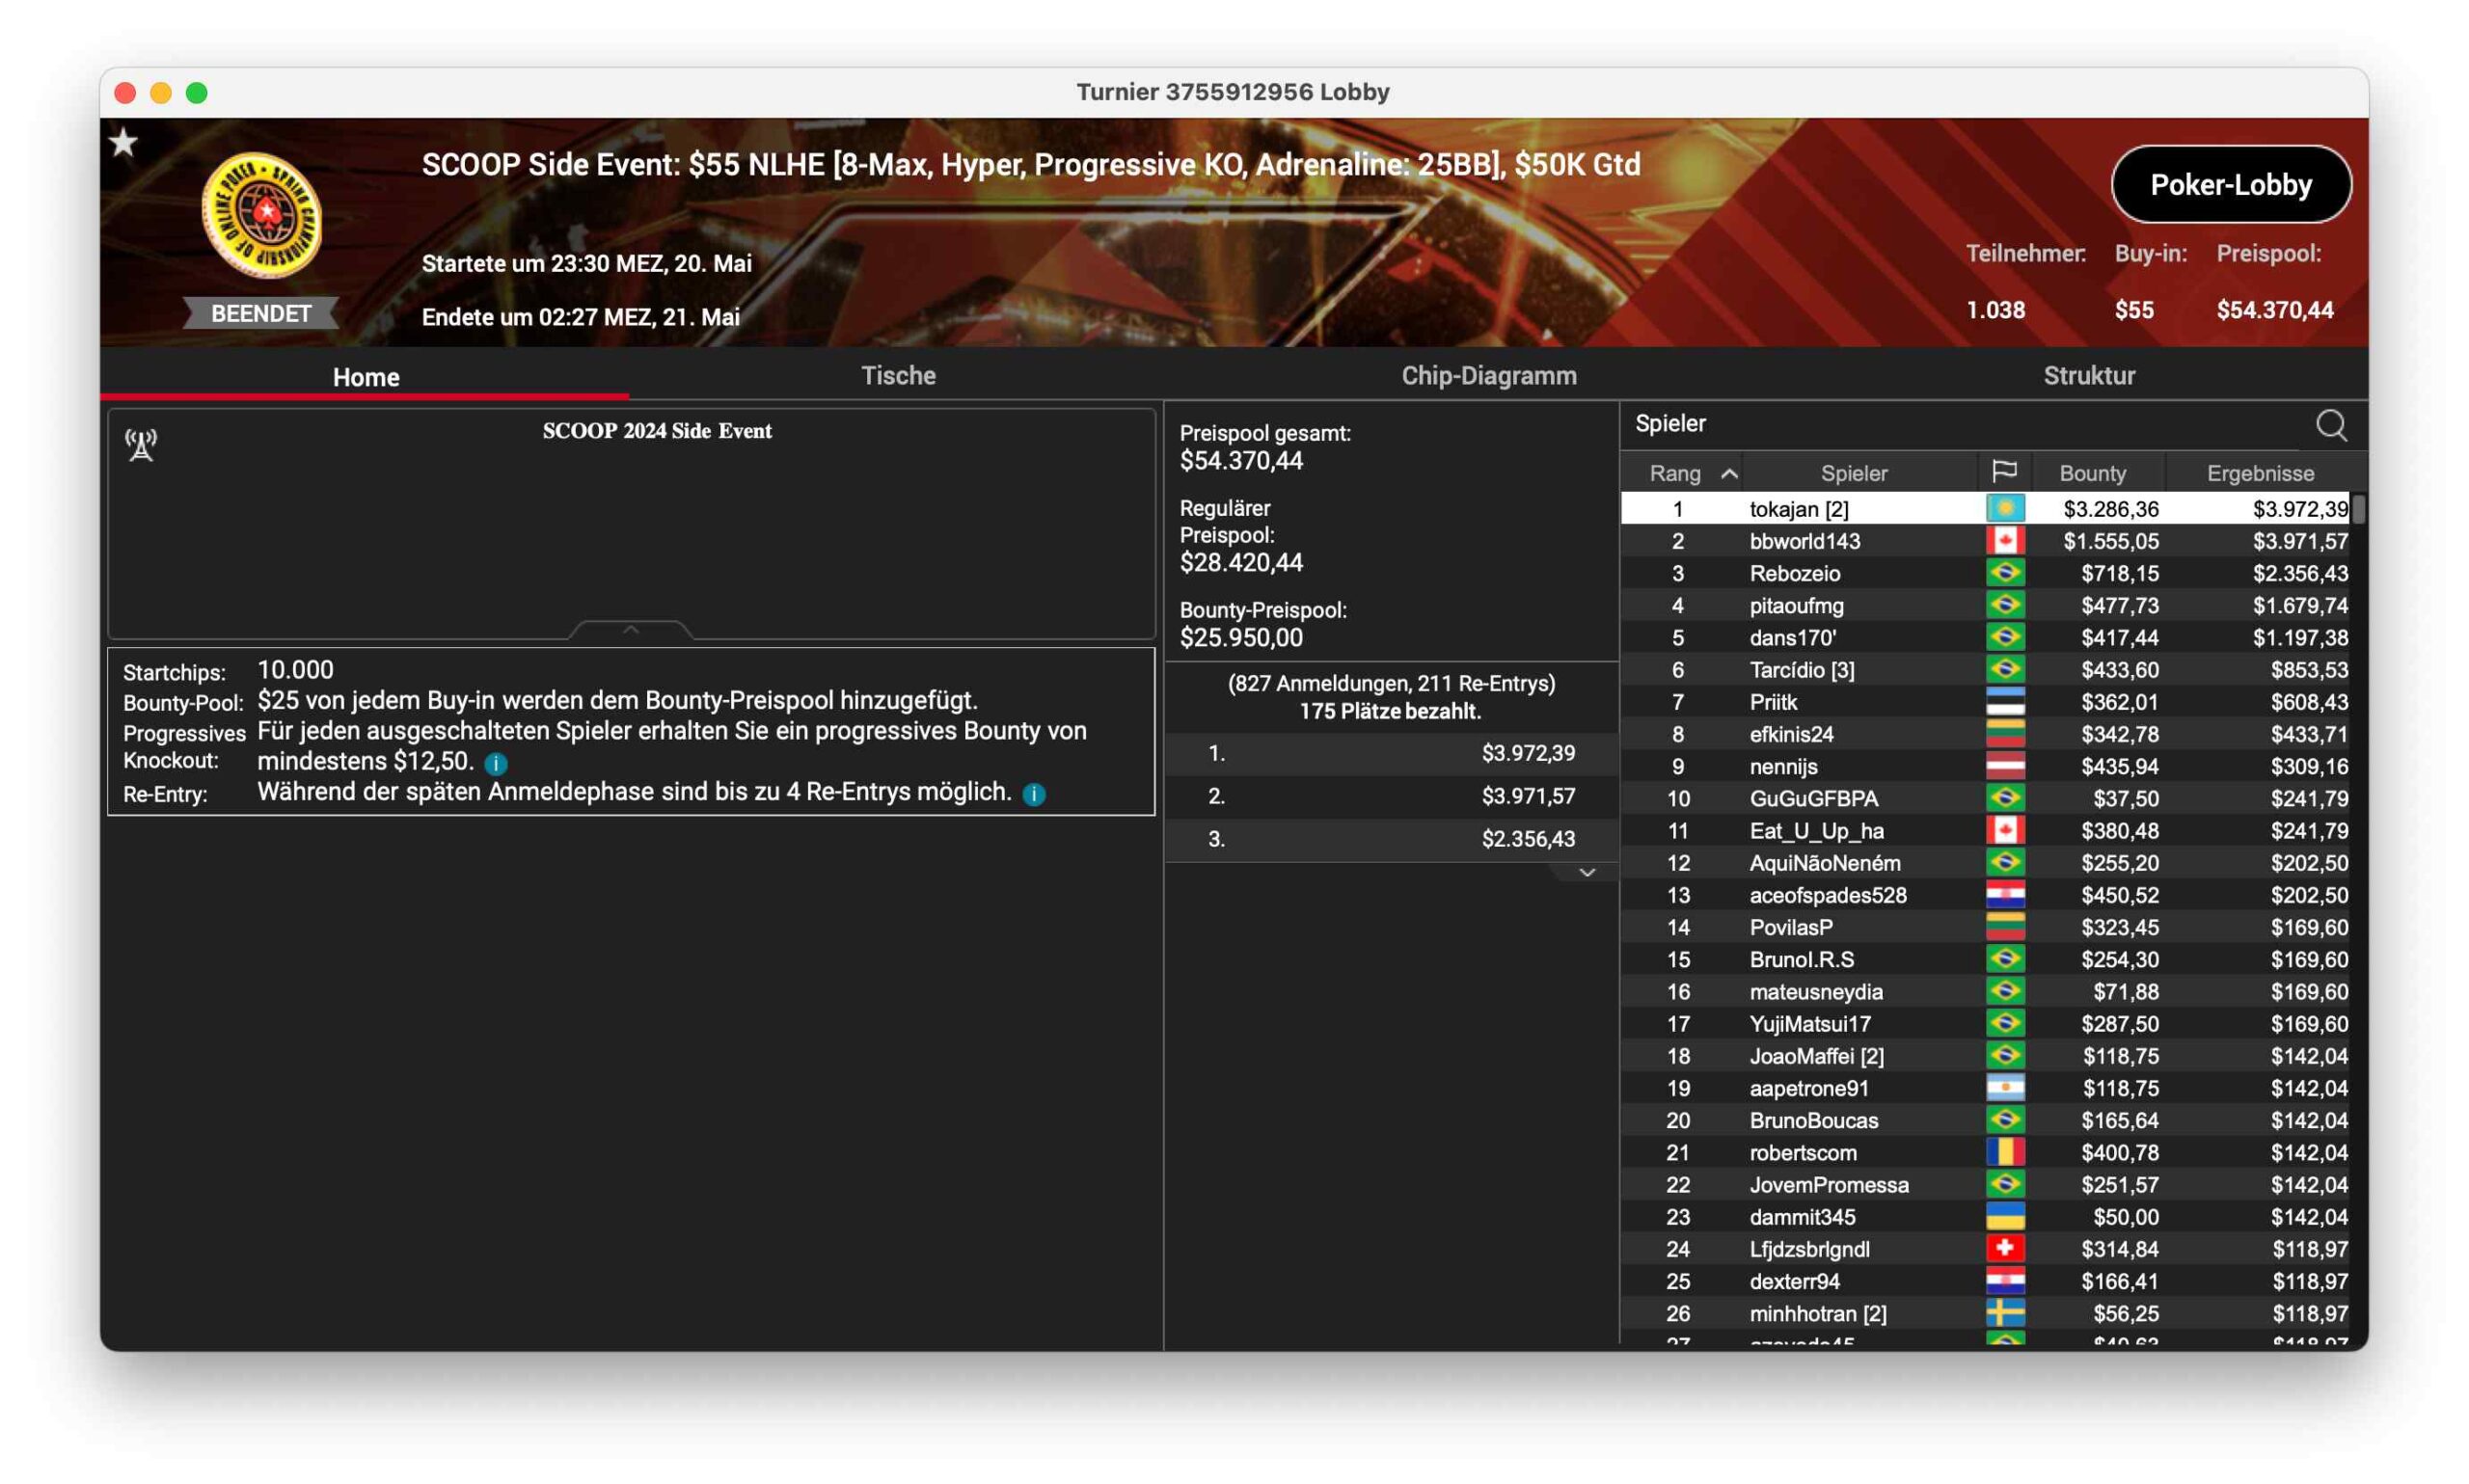This screenshot has width=2469, height=1484.
Task: Sort players by Rang column arrow
Action: tap(1728, 473)
